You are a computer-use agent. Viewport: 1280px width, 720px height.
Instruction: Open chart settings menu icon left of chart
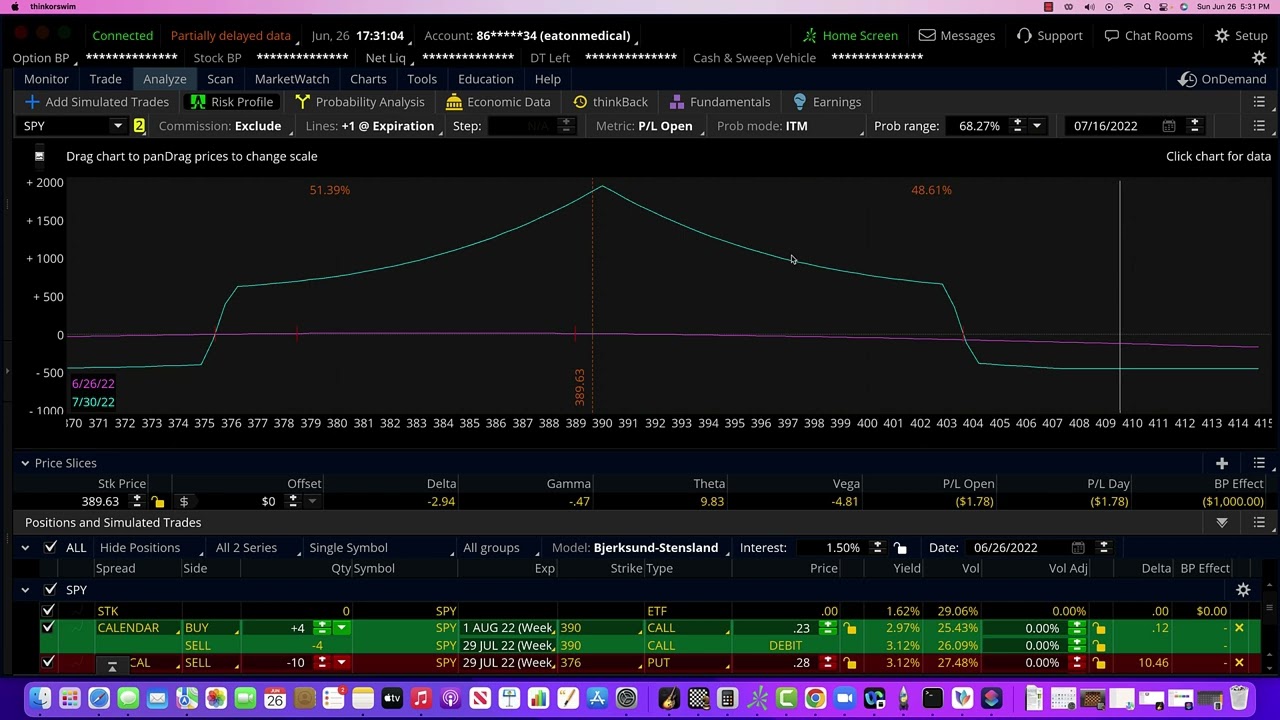pos(39,156)
